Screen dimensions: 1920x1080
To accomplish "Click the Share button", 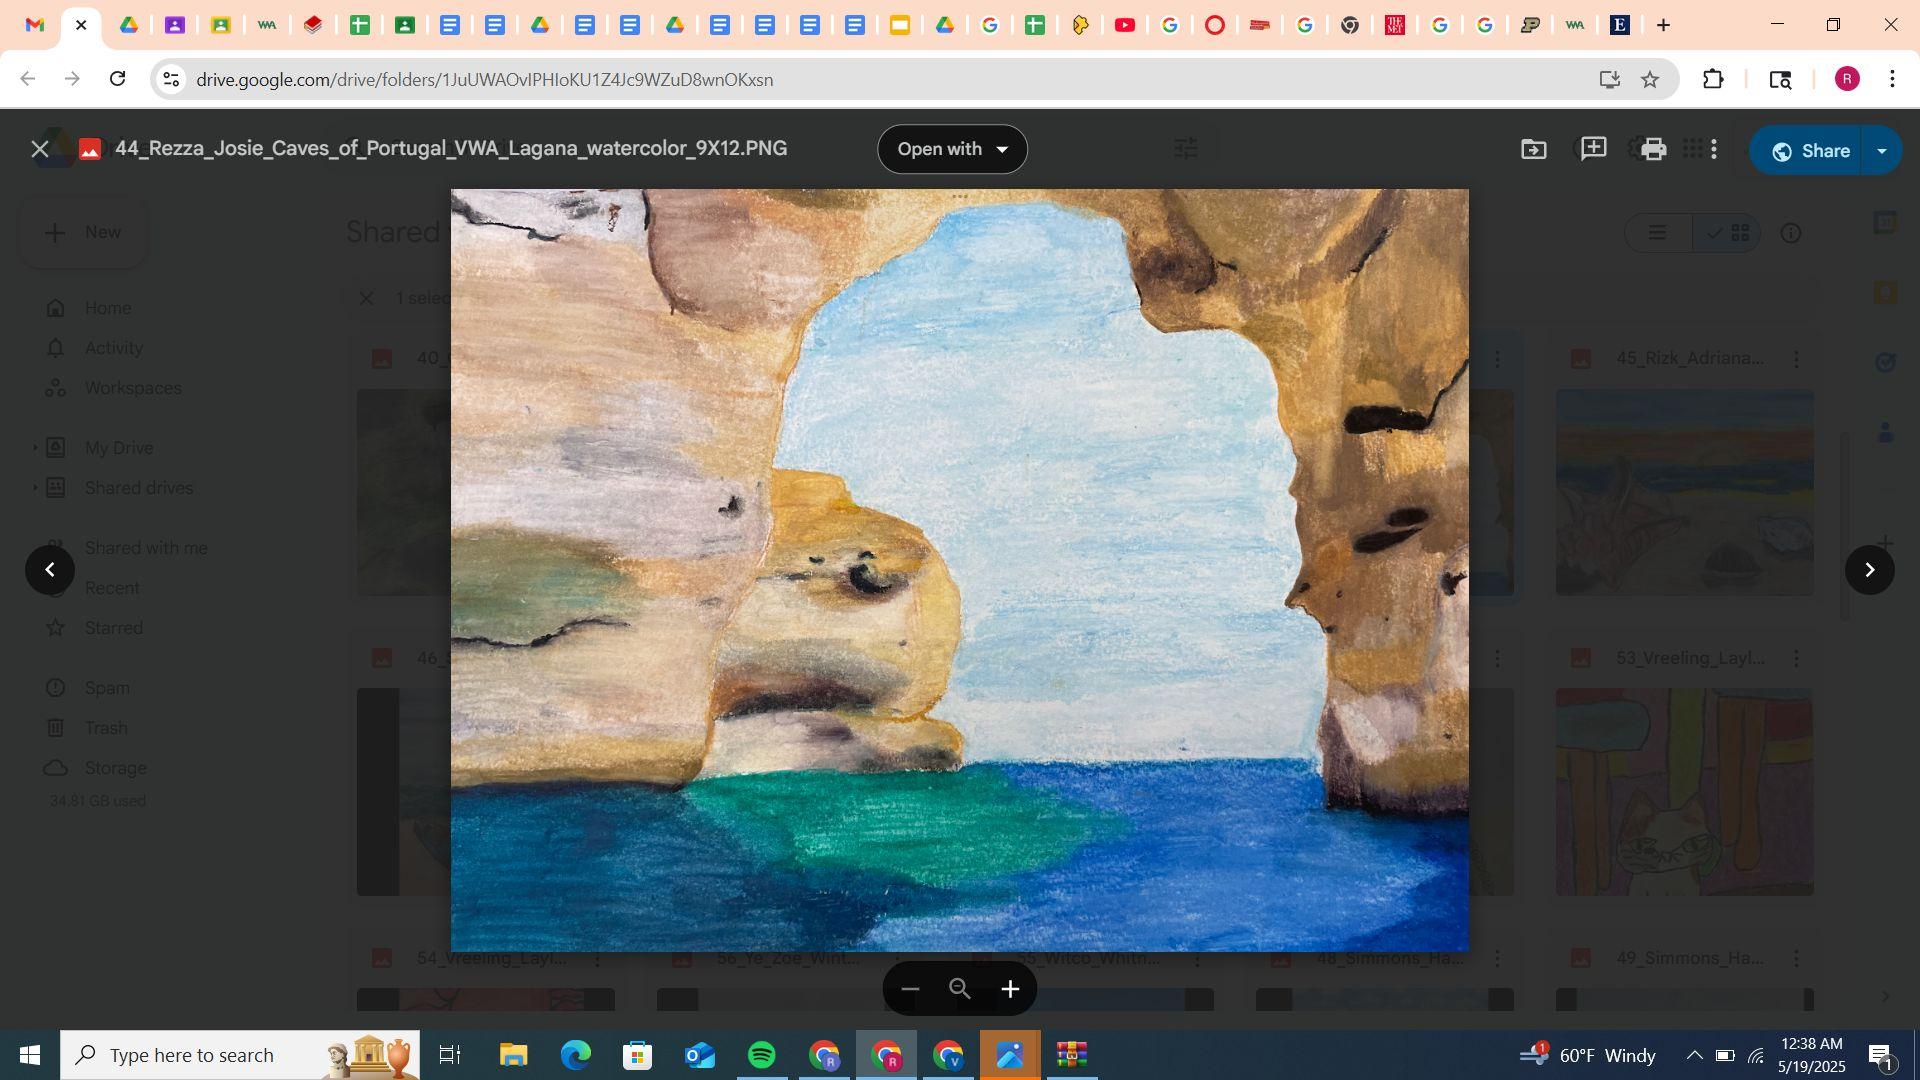I will click(1810, 151).
